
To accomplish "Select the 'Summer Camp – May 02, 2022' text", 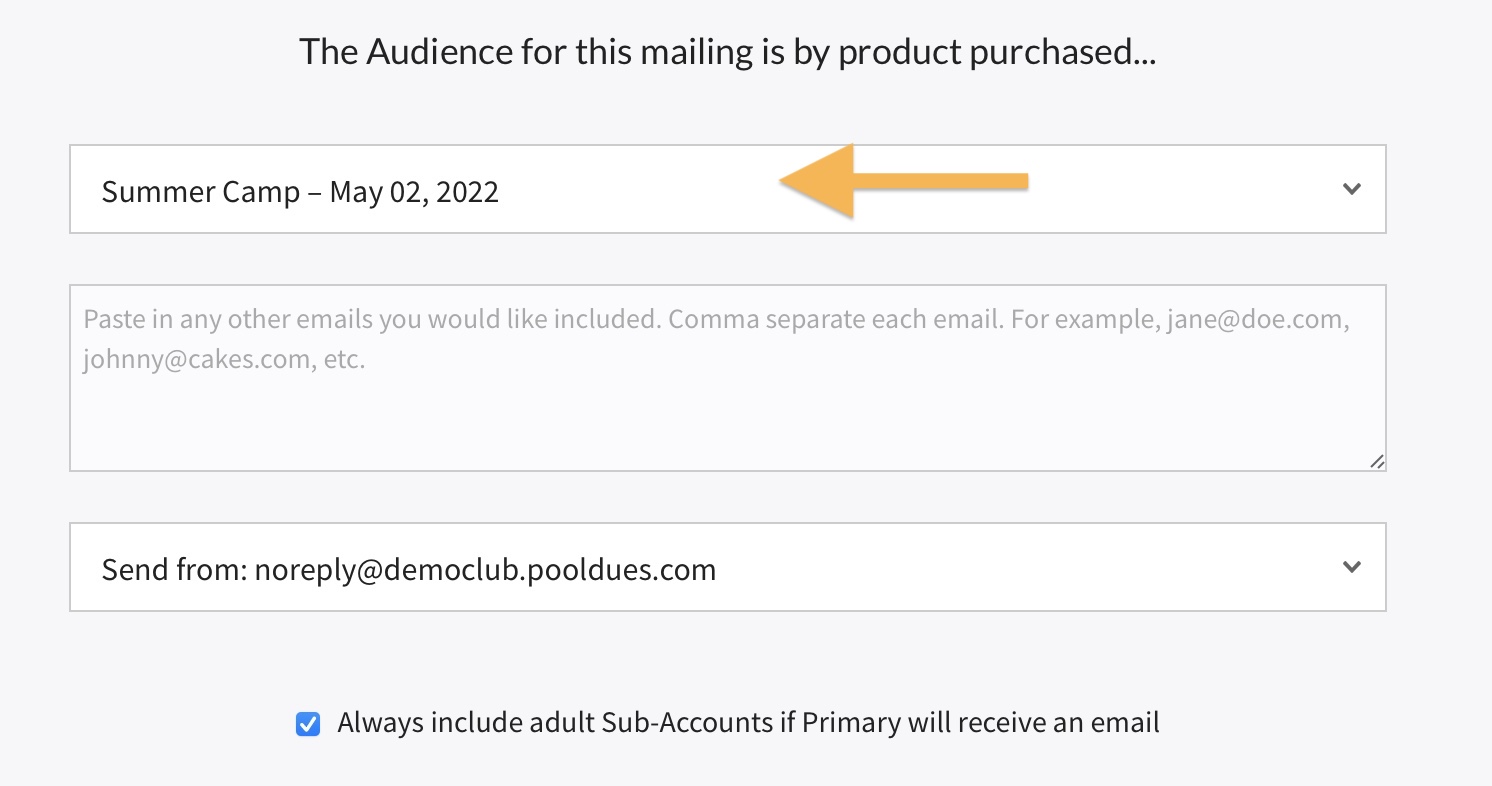I will [x=300, y=191].
